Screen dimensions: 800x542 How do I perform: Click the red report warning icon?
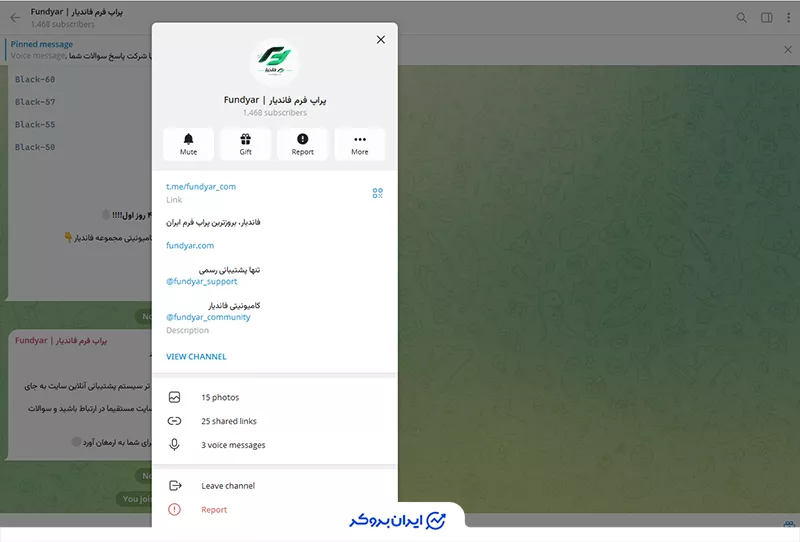(x=174, y=509)
